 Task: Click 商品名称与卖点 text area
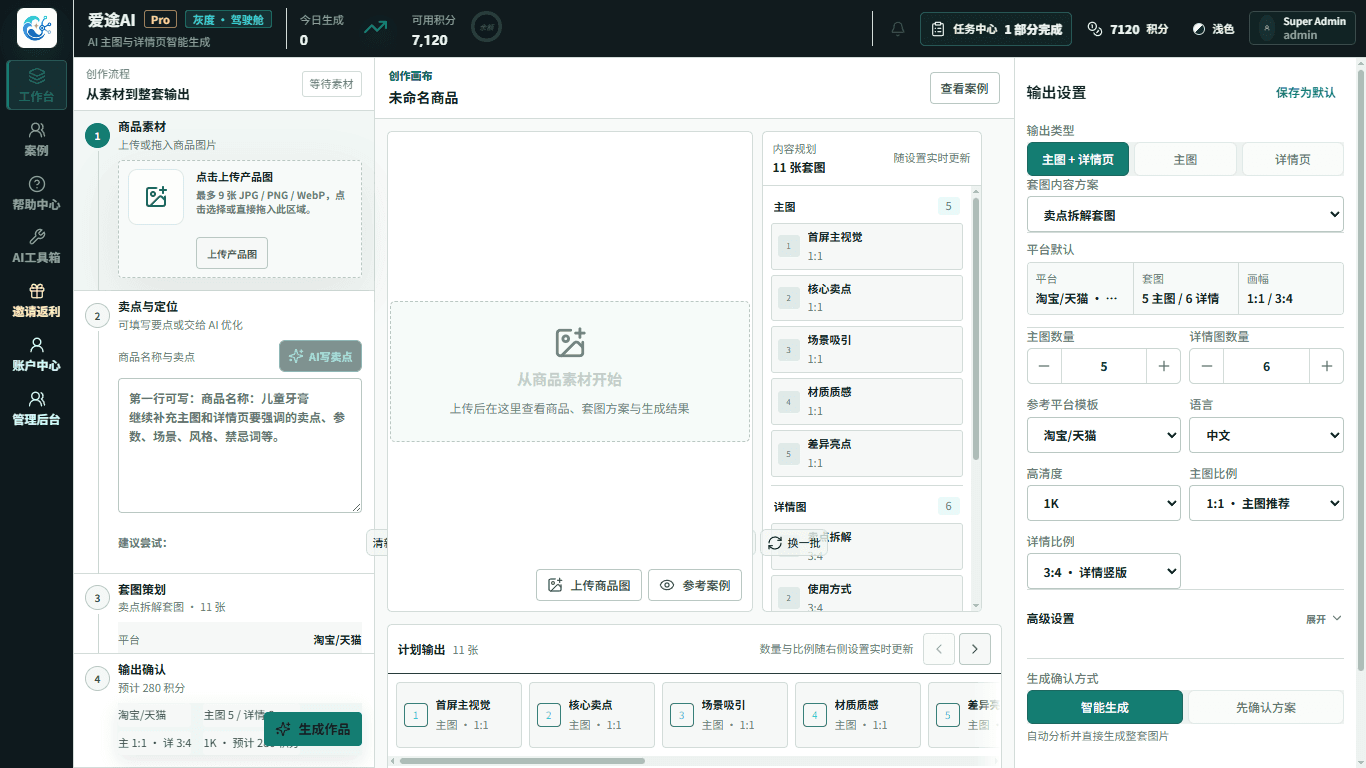[x=240, y=446]
